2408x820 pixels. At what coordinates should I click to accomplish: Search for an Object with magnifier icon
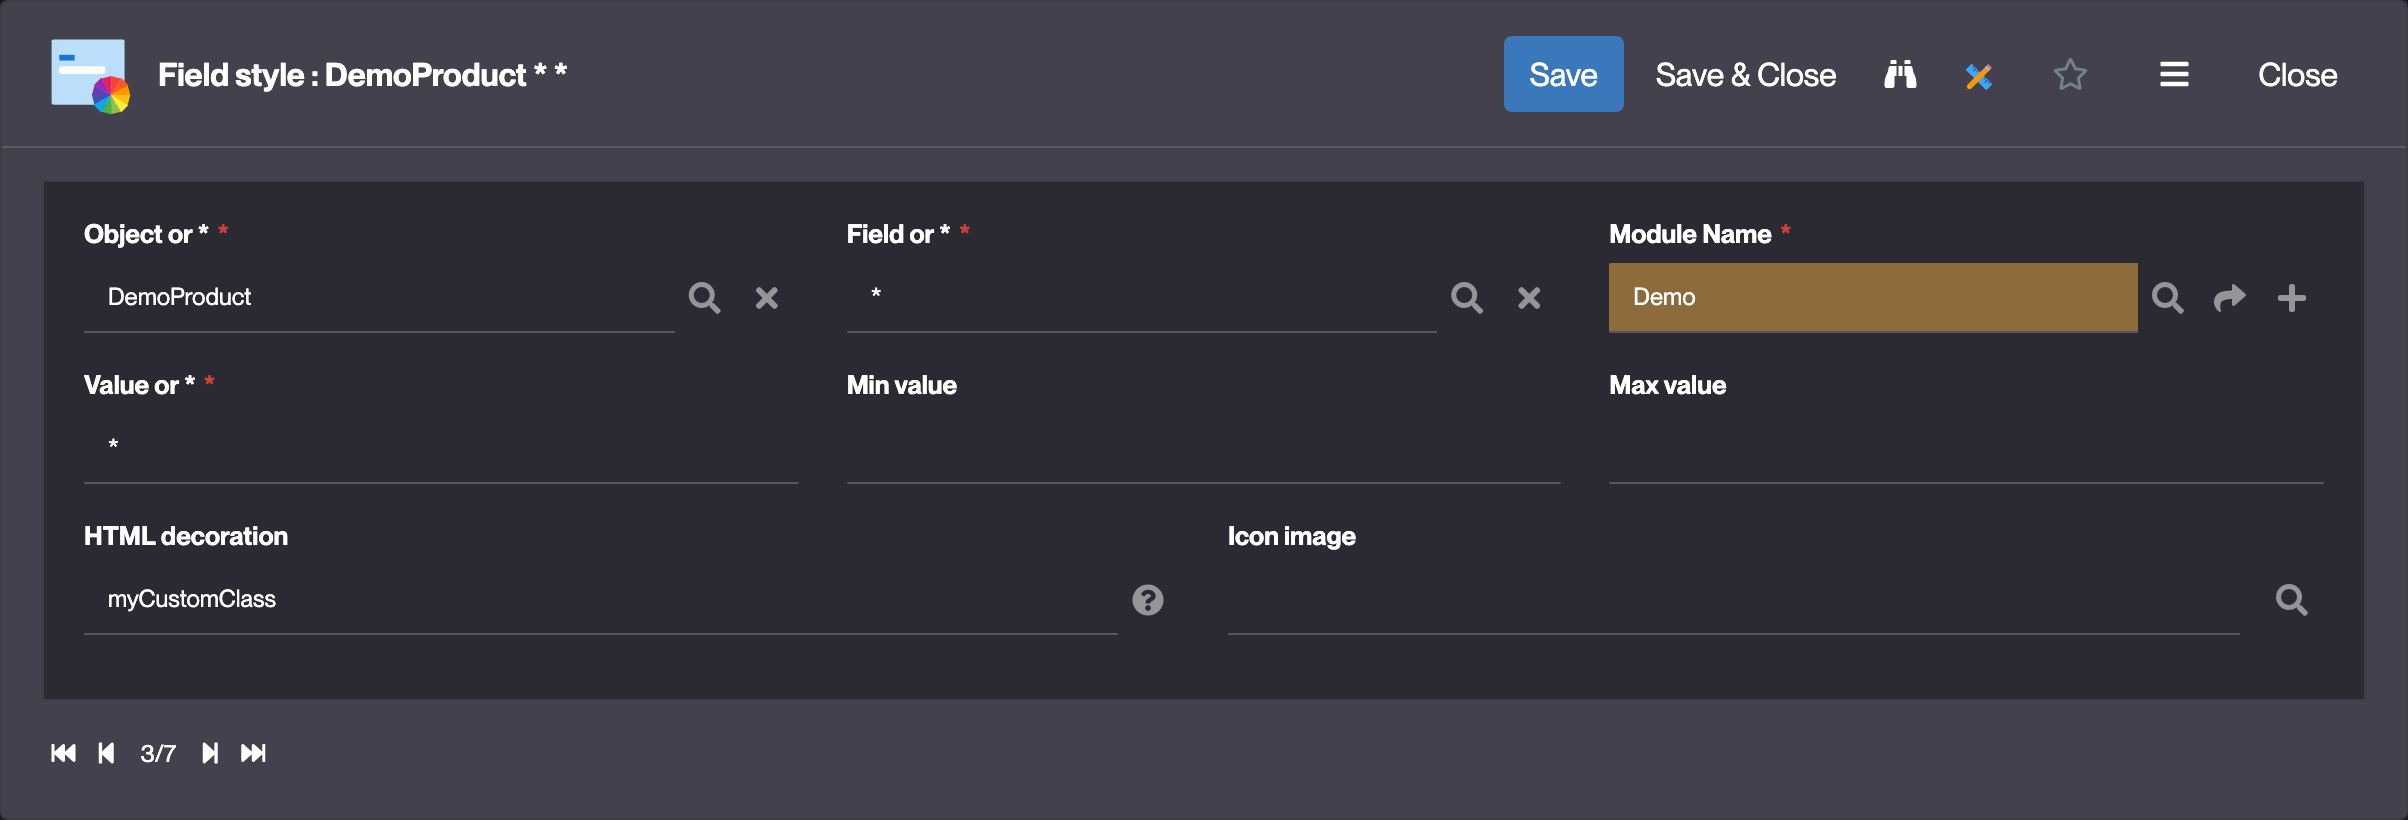point(704,298)
